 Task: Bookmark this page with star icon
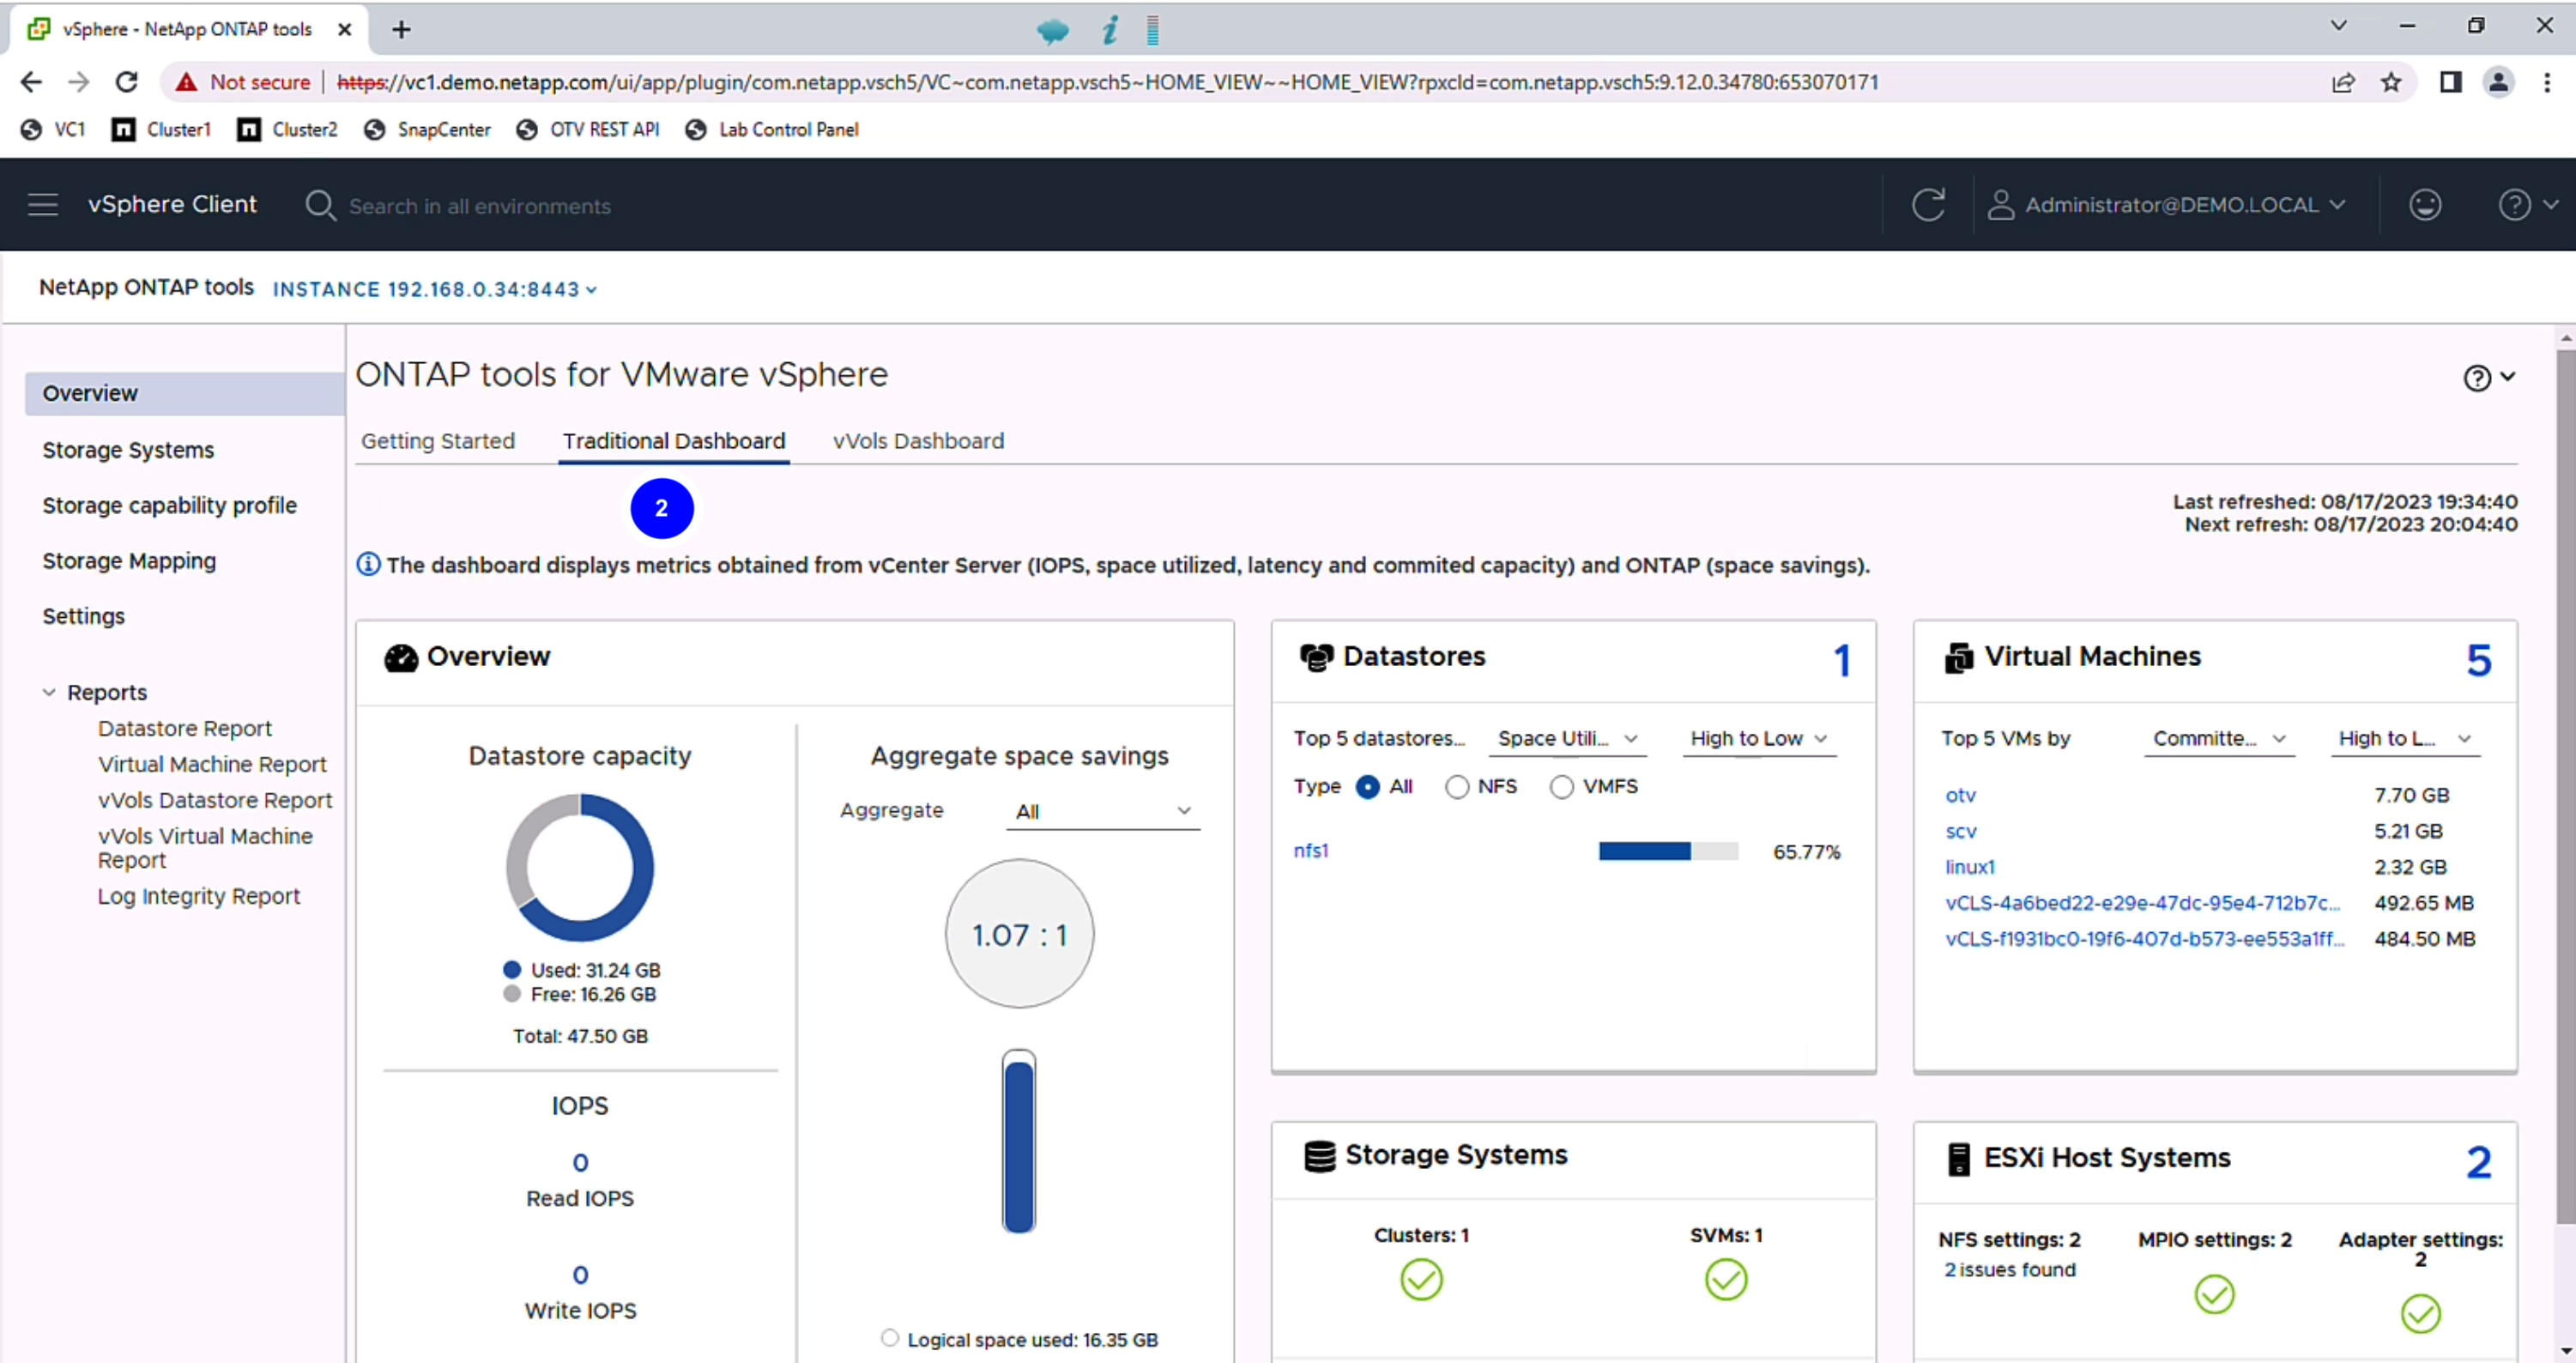tap(2391, 82)
